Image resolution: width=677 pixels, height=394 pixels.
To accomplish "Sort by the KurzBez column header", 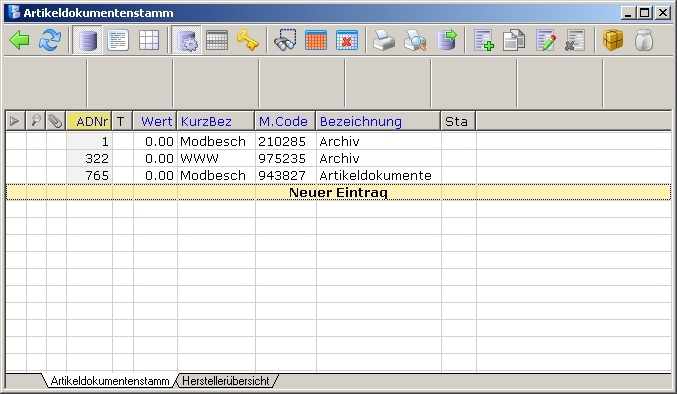I will (x=216, y=121).
